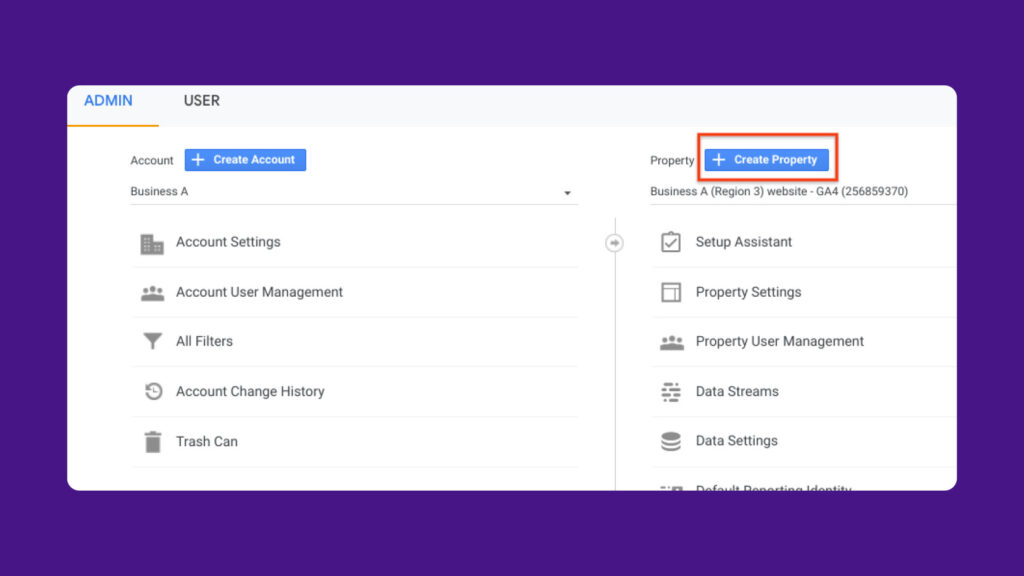Click the Create Property button
This screenshot has height=576, width=1024.
coord(766,160)
